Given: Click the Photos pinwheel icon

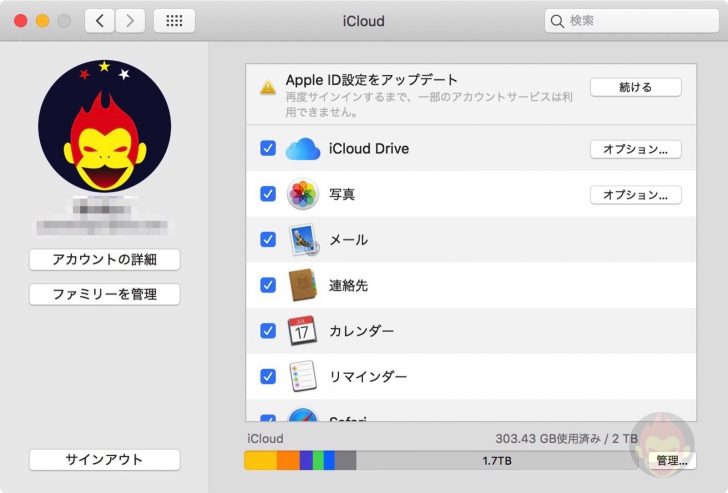Looking at the screenshot, I should tap(303, 194).
